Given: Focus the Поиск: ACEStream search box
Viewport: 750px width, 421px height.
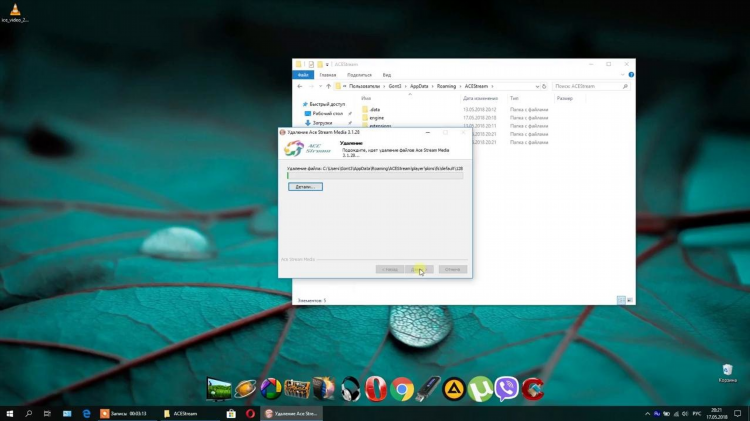Looking at the screenshot, I should [590, 86].
